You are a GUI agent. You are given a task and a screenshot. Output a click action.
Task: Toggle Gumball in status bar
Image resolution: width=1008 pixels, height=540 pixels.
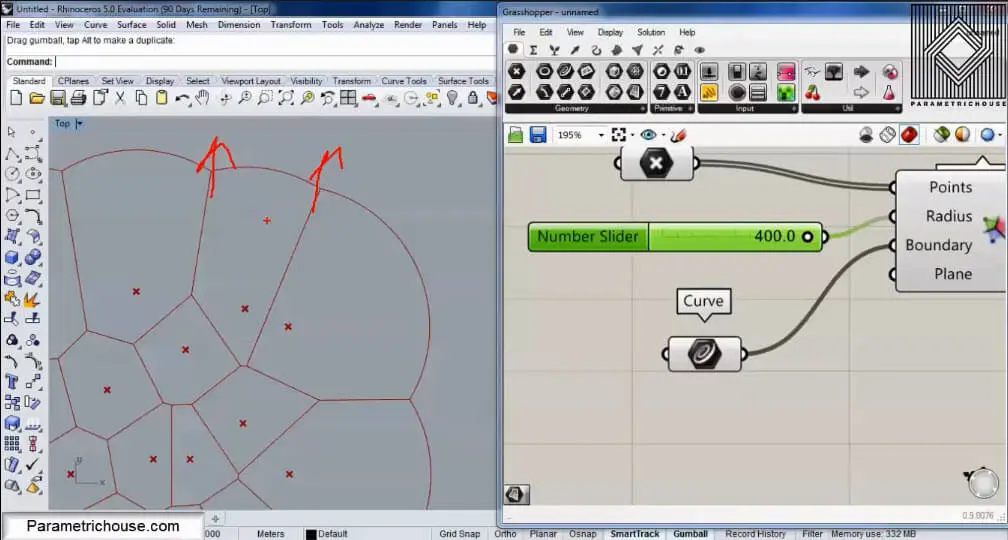pos(690,534)
